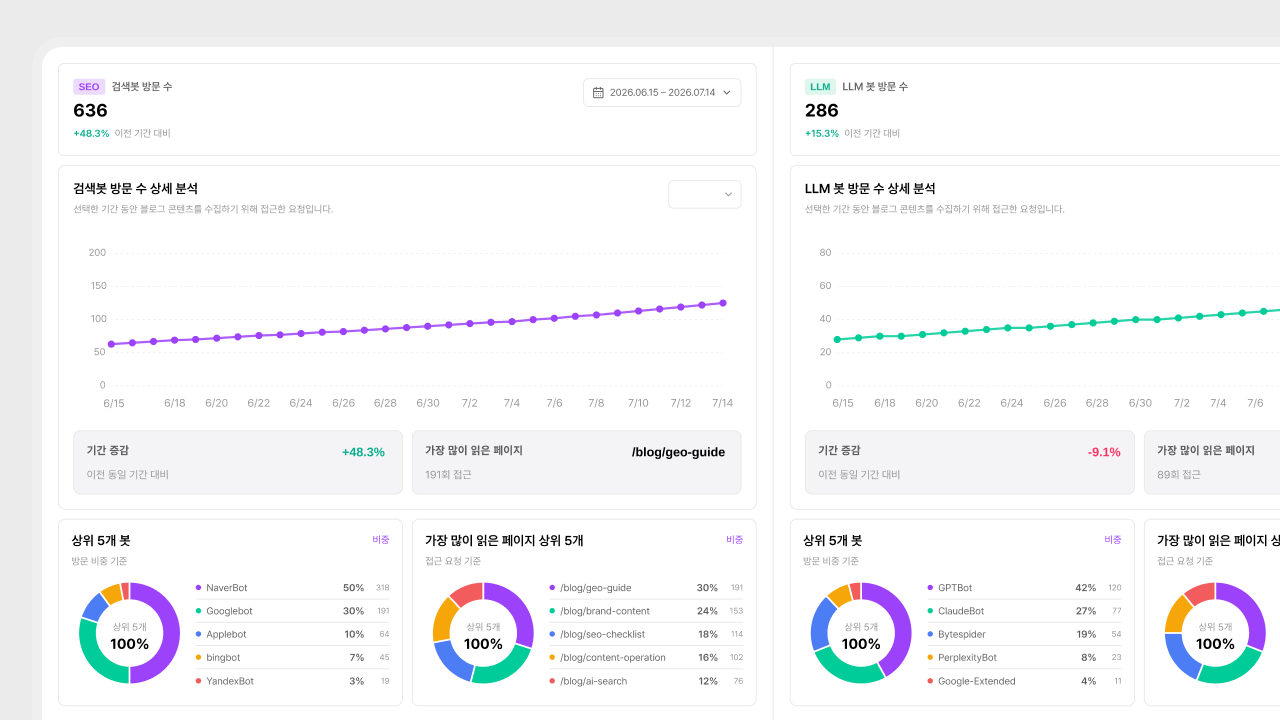Click the 89회 접근 text
This screenshot has width=1280, height=720.
[1179, 475]
